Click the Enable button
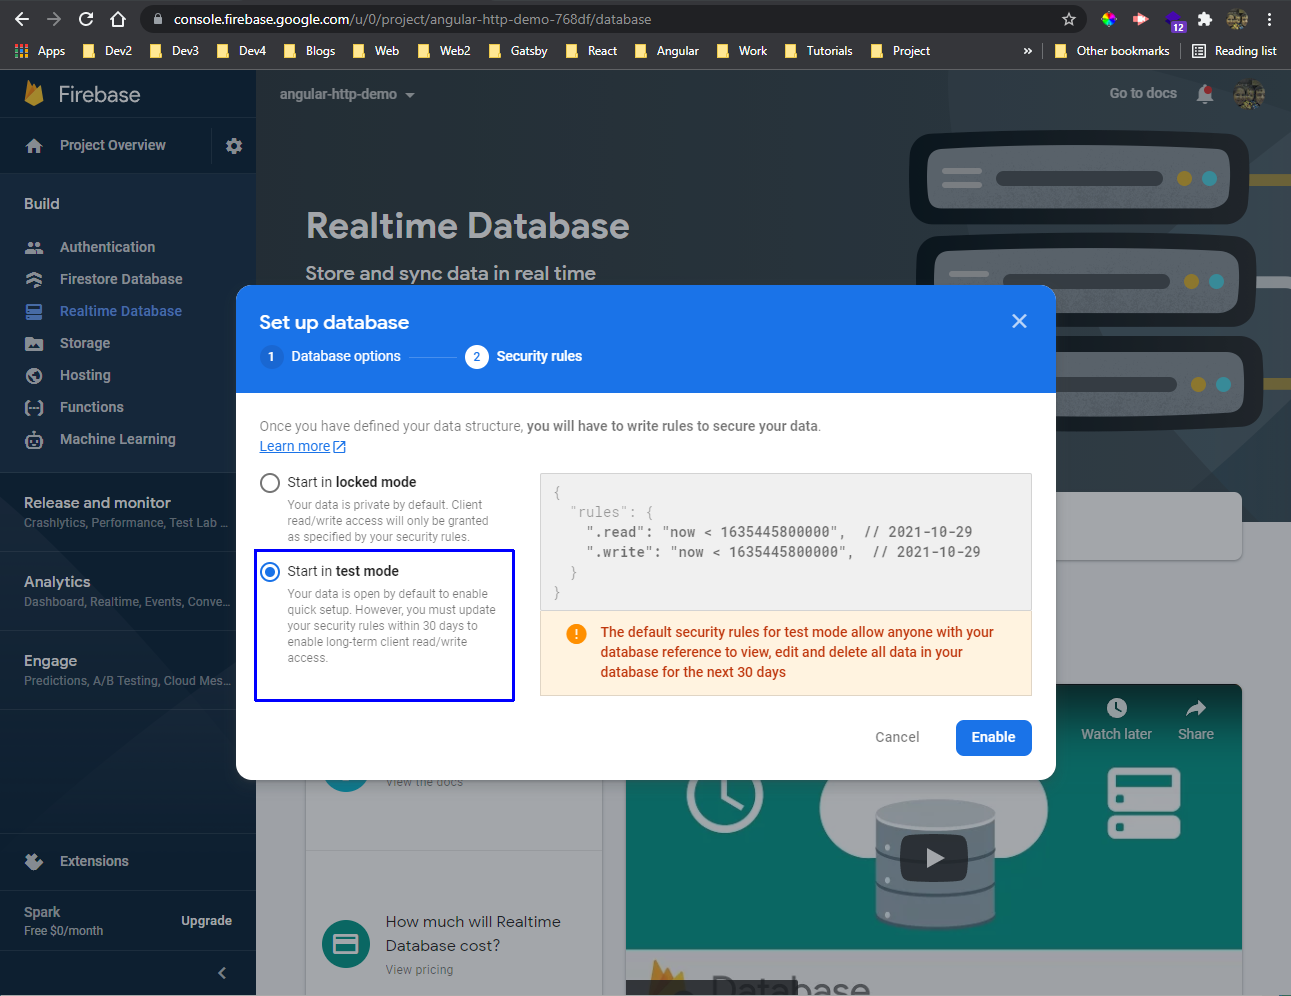 (993, 737)
